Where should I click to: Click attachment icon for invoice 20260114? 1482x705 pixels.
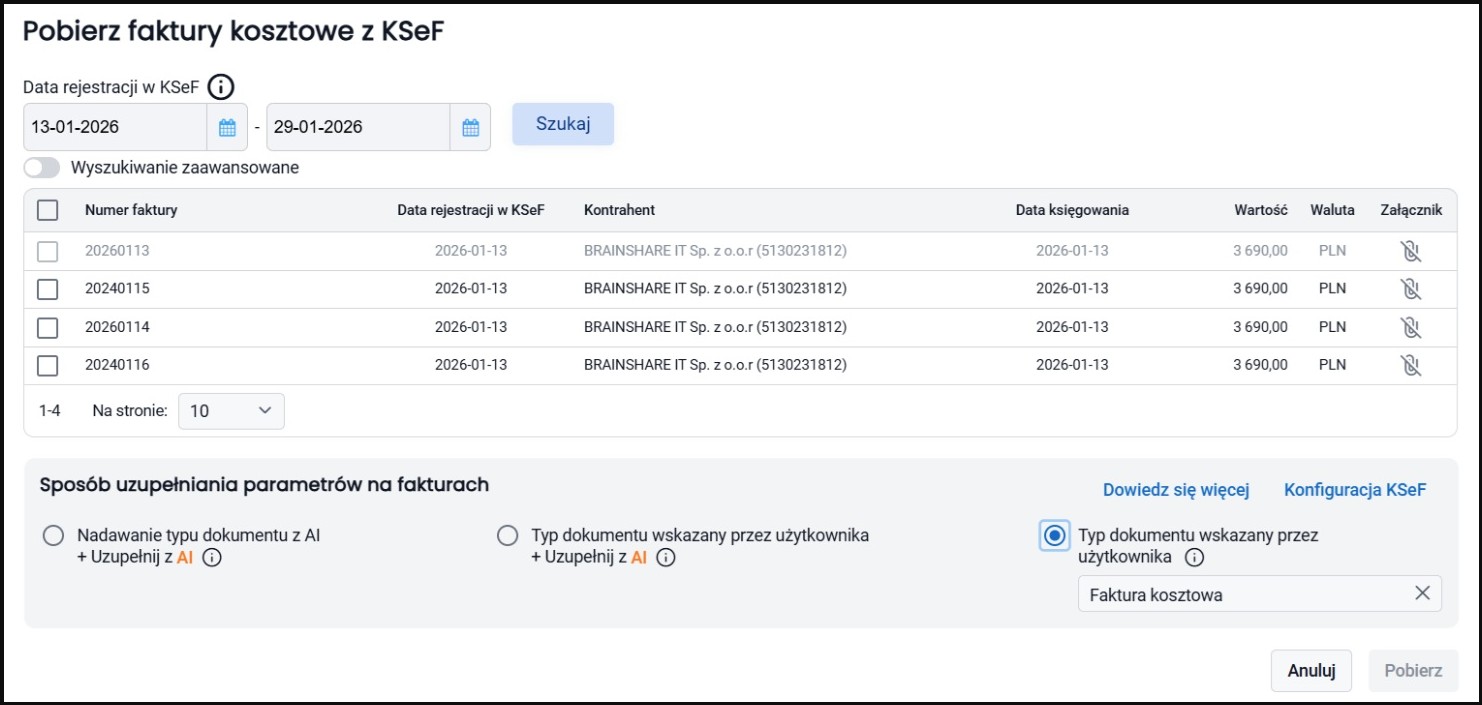(x=1410, y=327)
